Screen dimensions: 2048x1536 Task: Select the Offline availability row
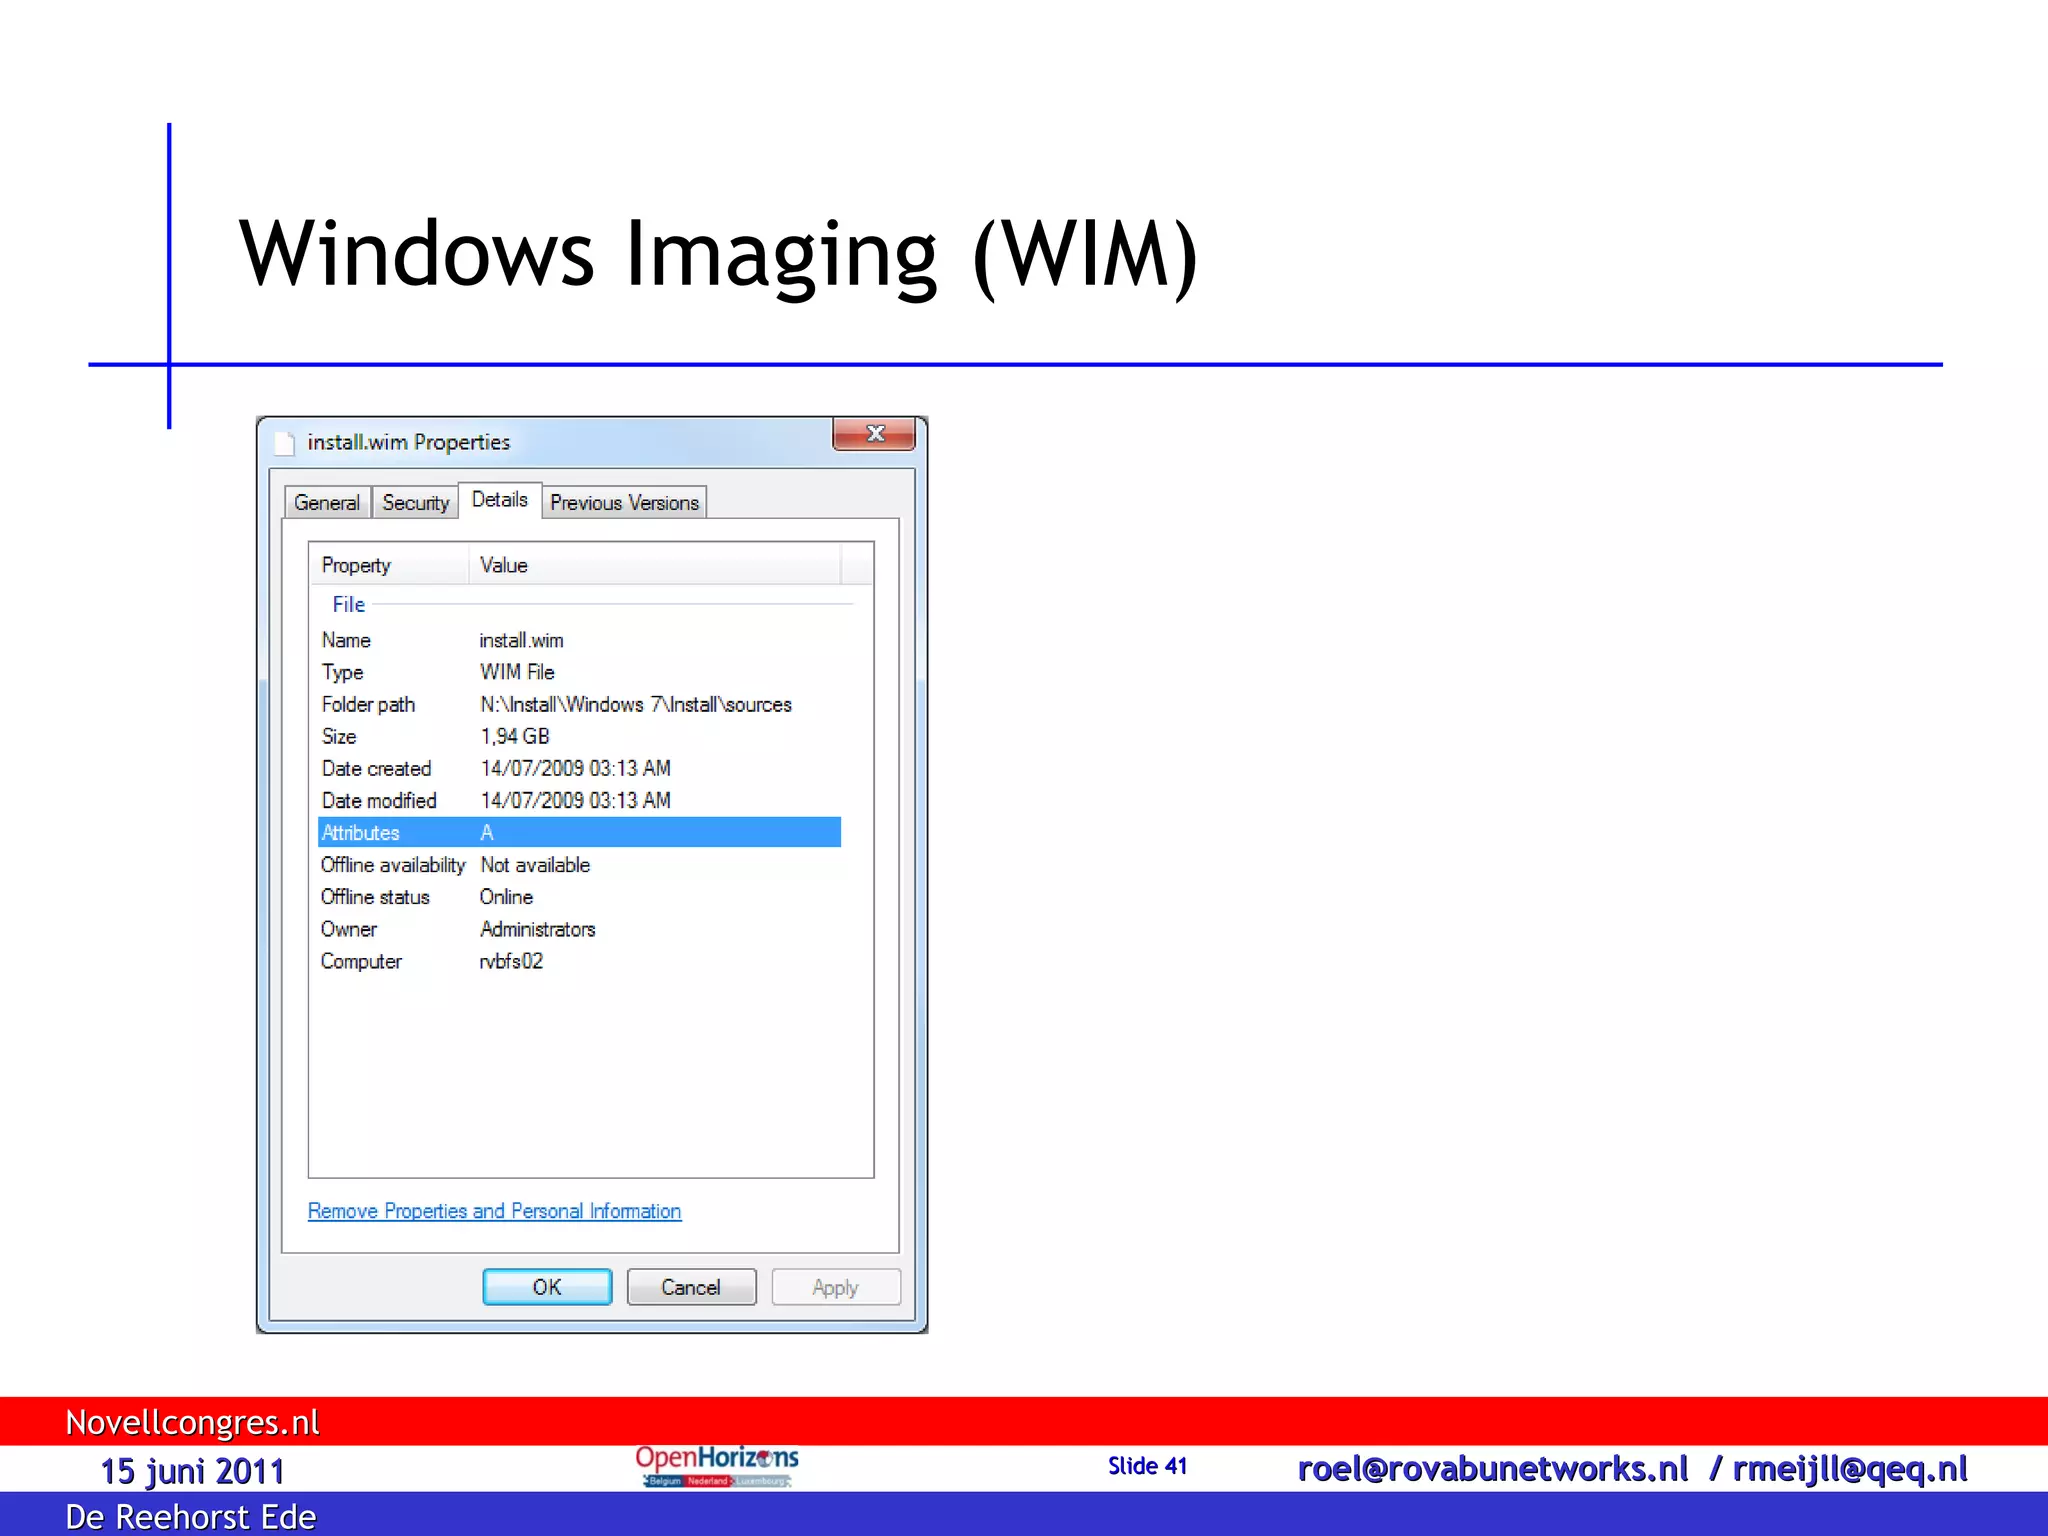(x=579, y=865)
